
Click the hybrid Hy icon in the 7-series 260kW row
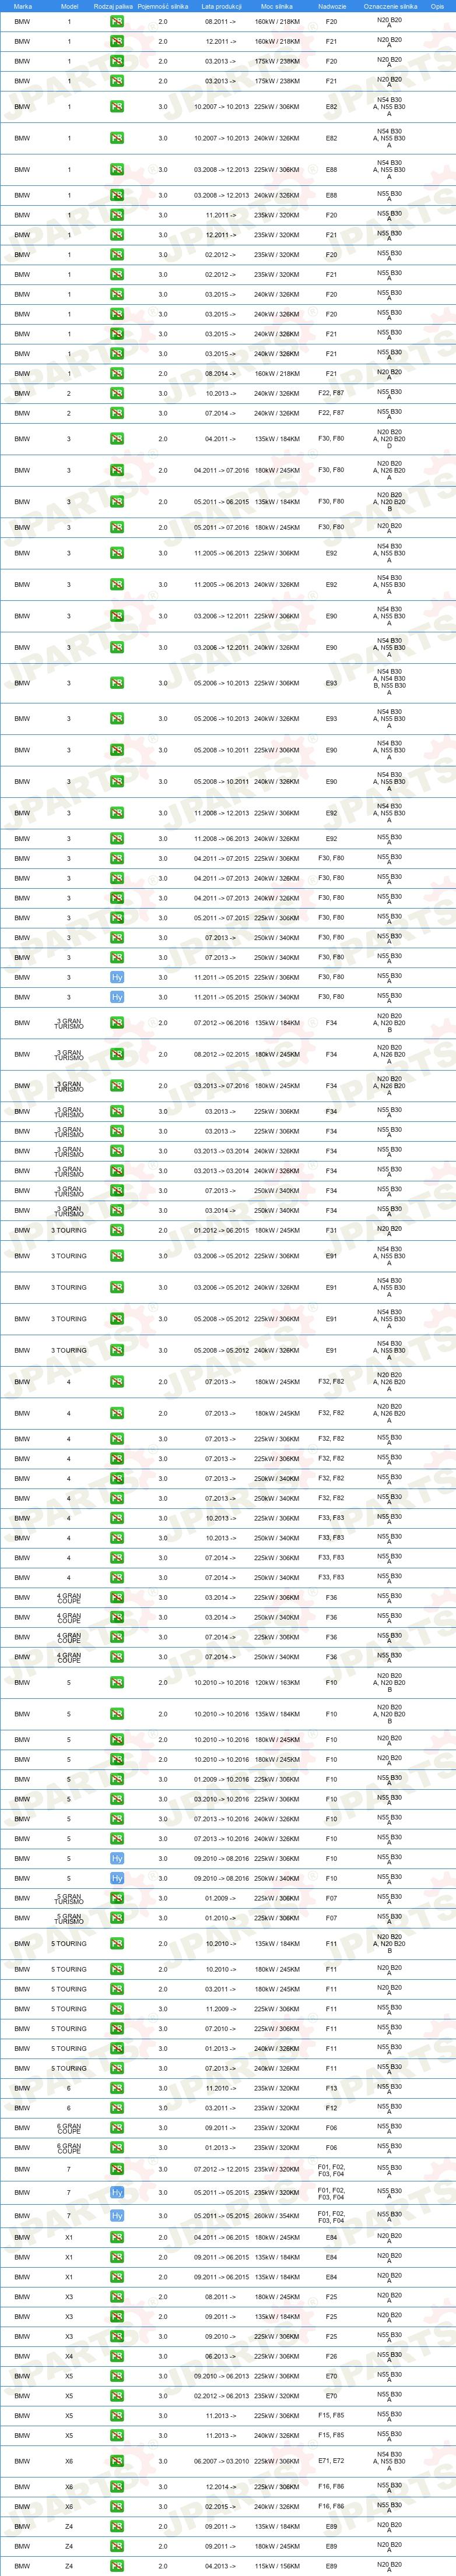pos(117,2215)
